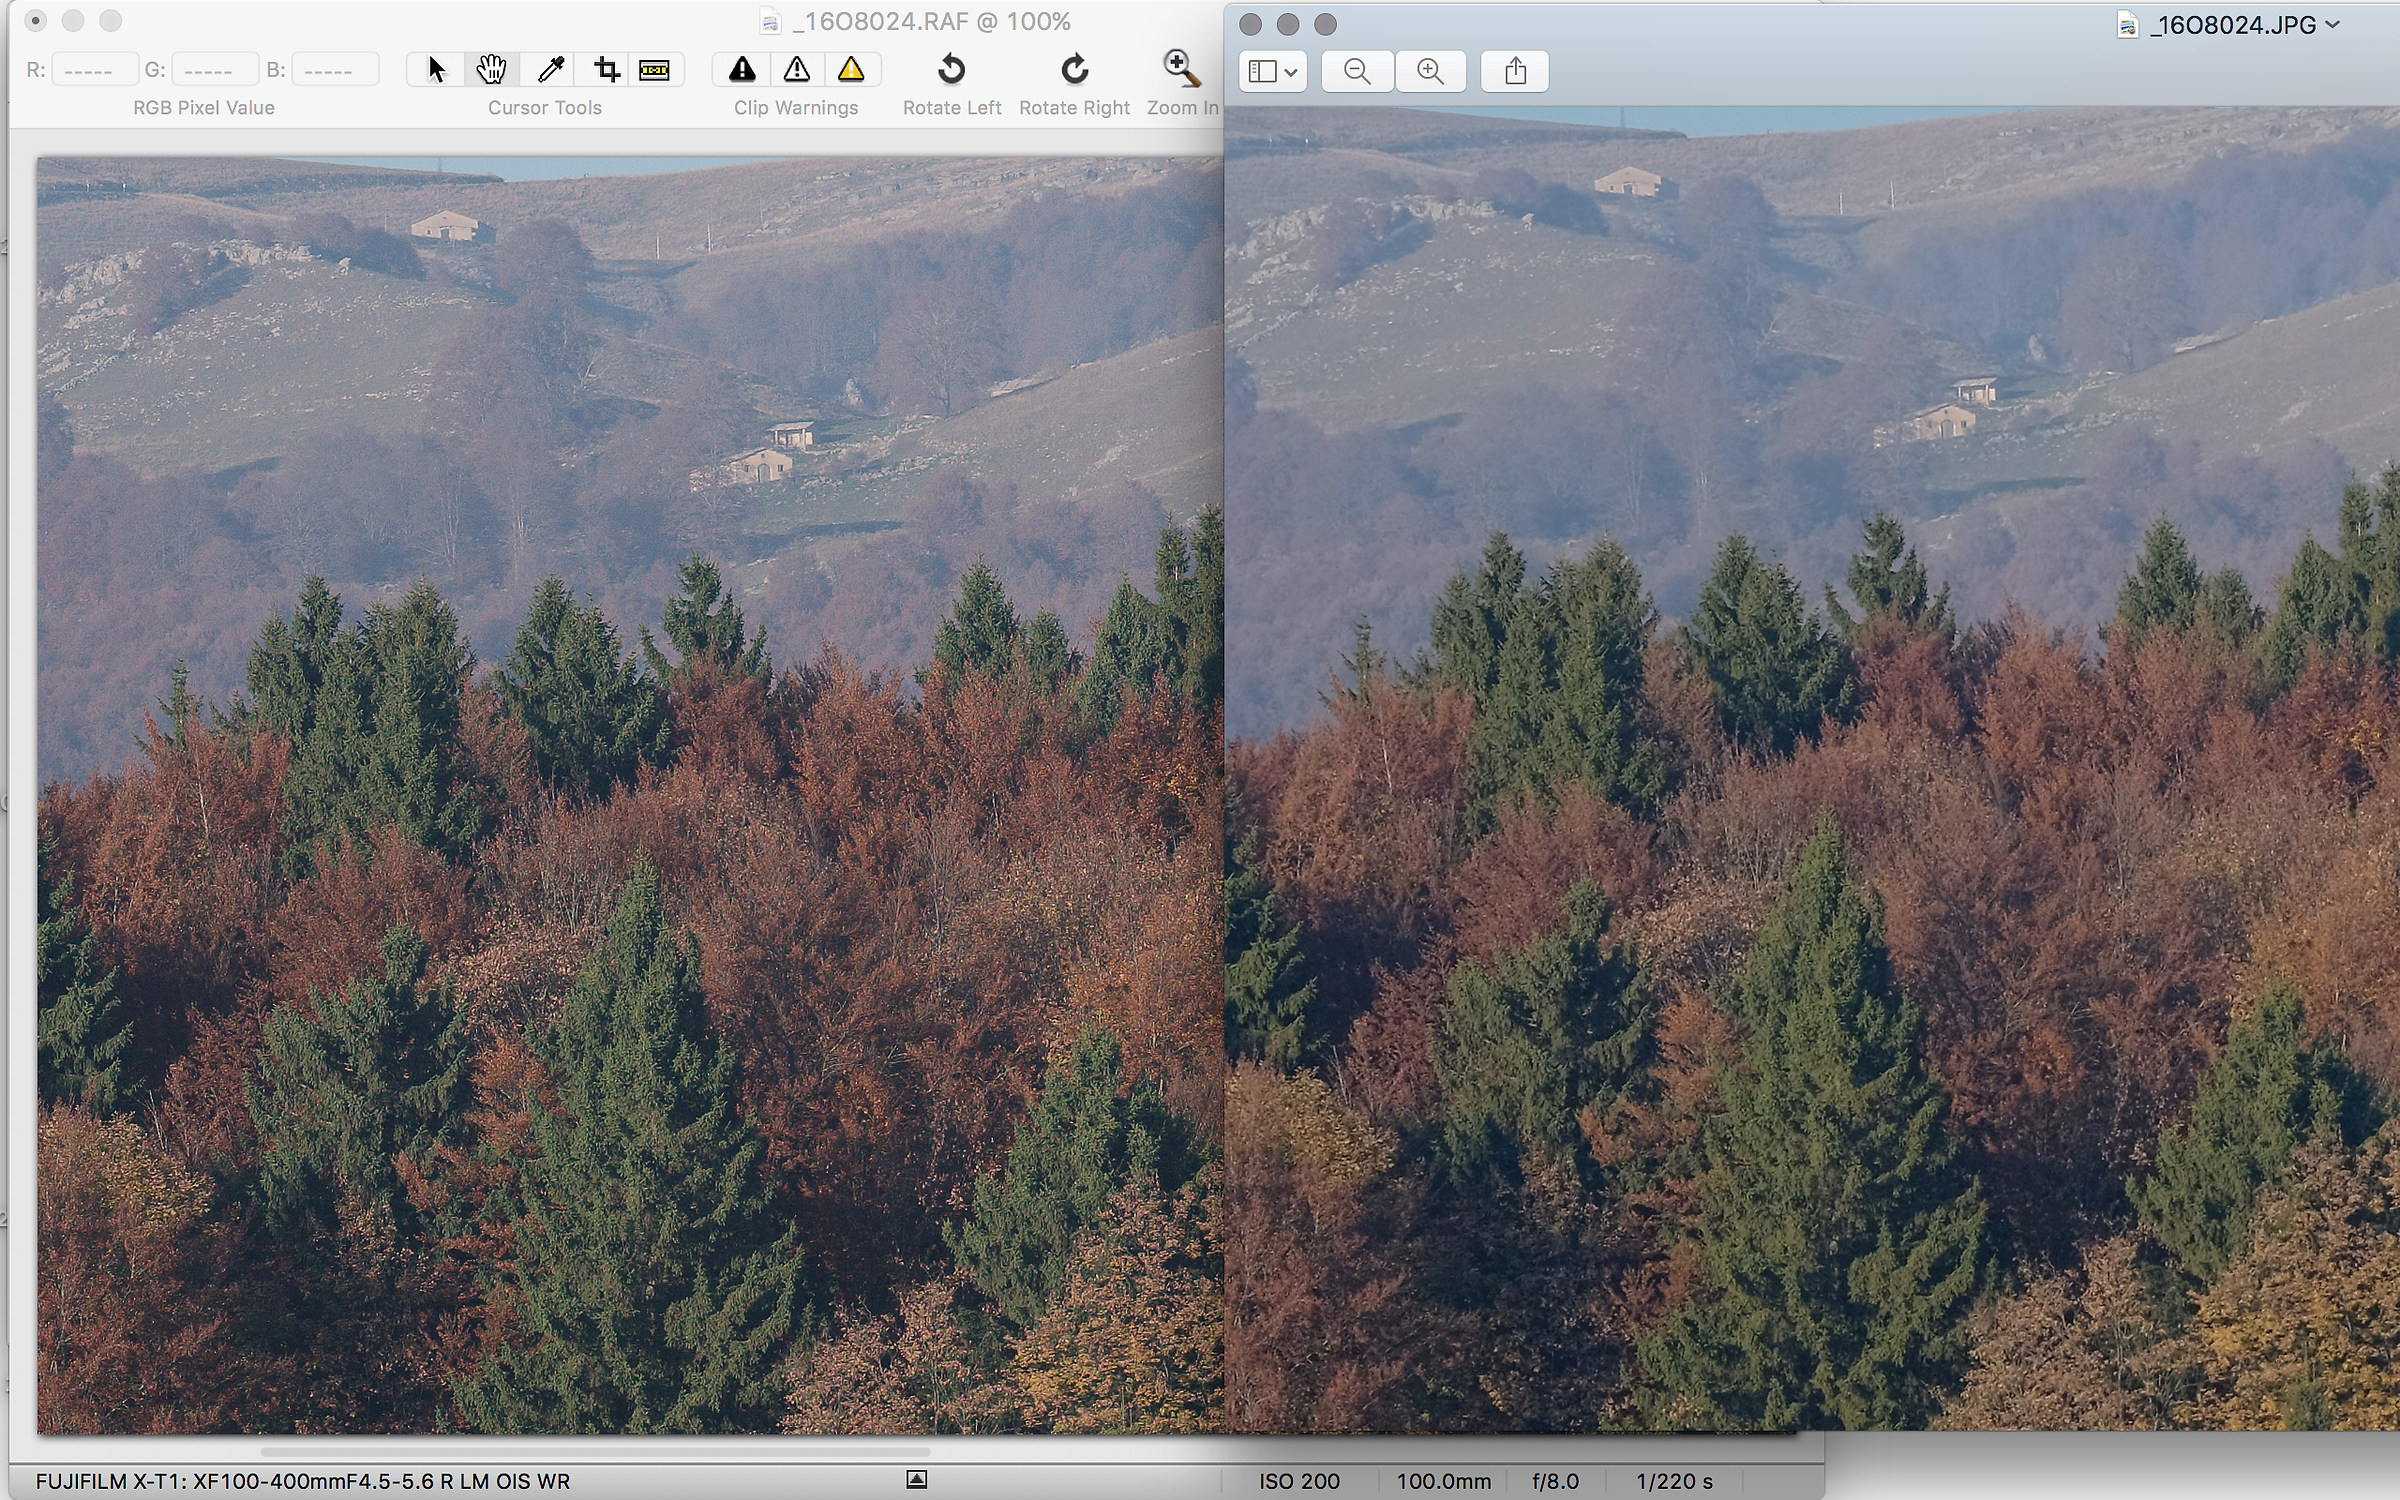Enable the yellow highlight clip warning

click(852, 69)
